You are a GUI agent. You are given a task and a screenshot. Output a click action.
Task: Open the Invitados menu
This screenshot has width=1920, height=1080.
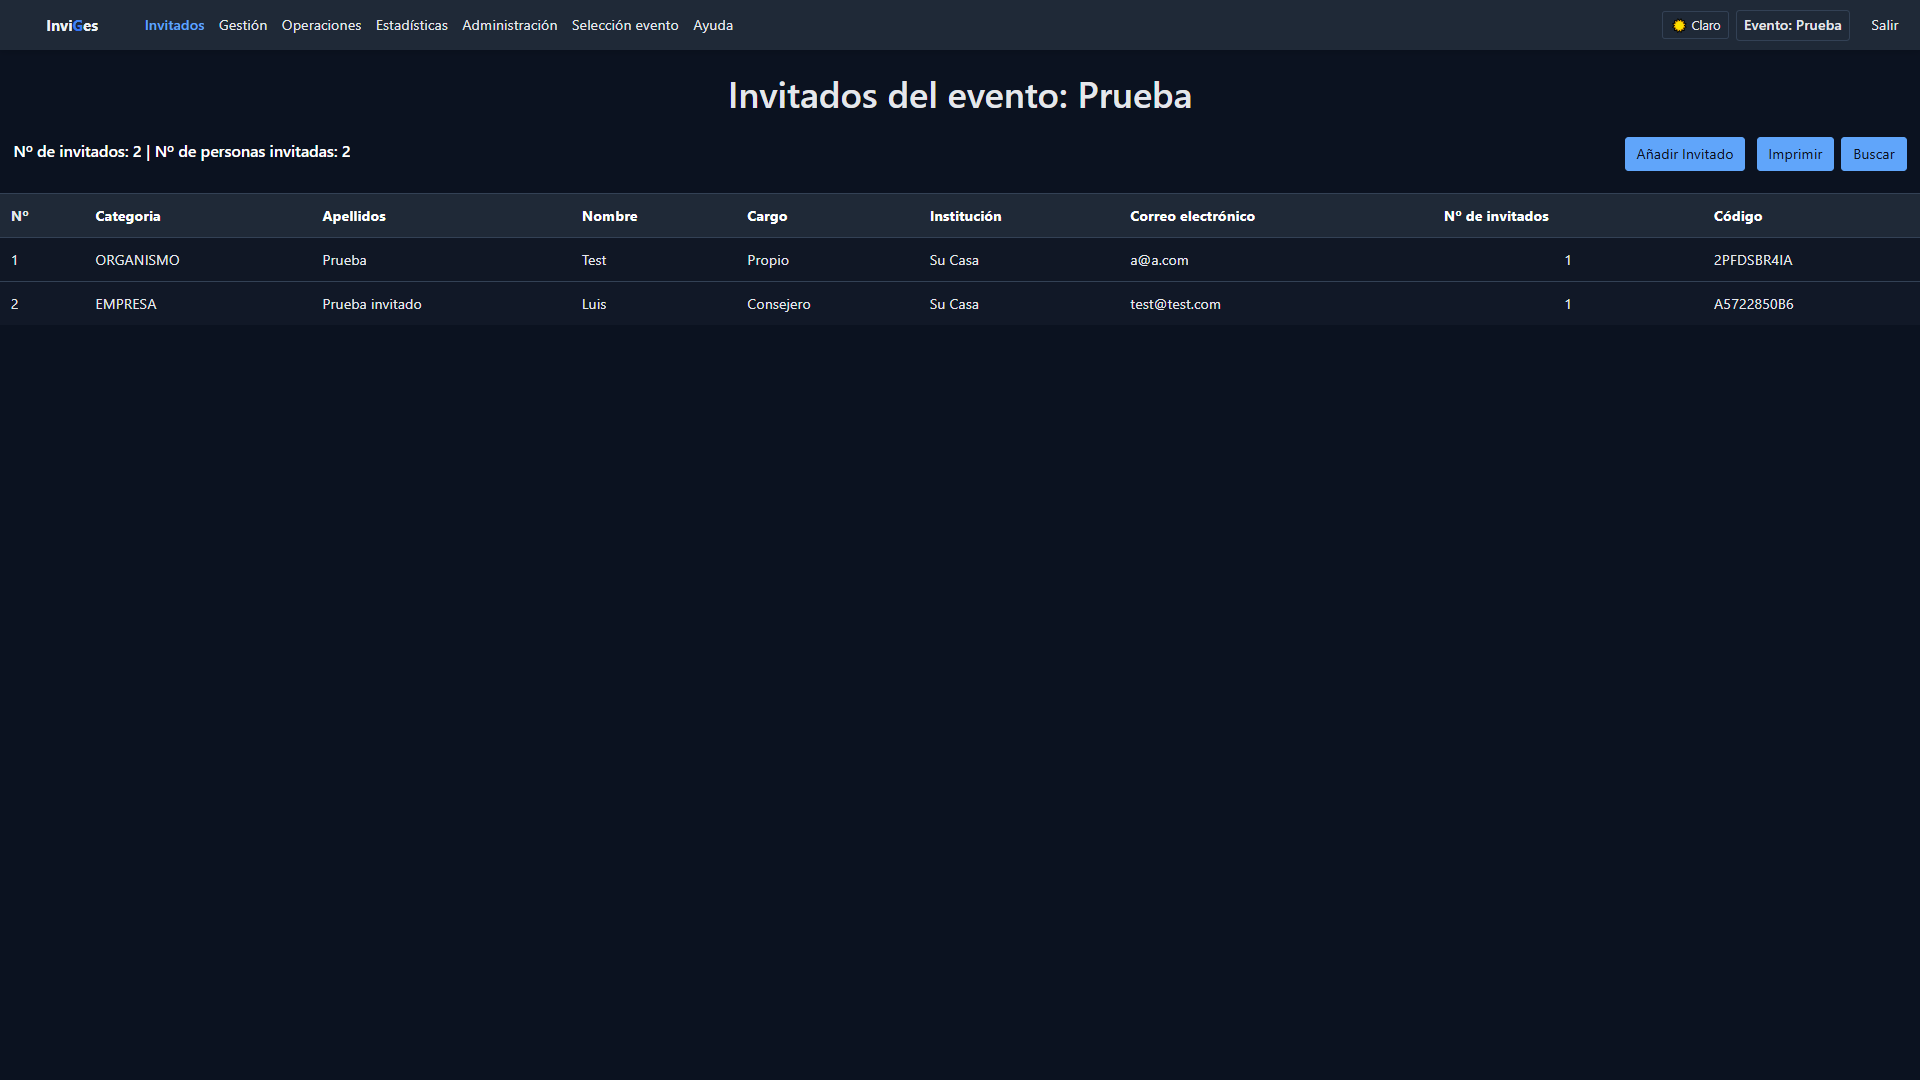tap(174, 25)
